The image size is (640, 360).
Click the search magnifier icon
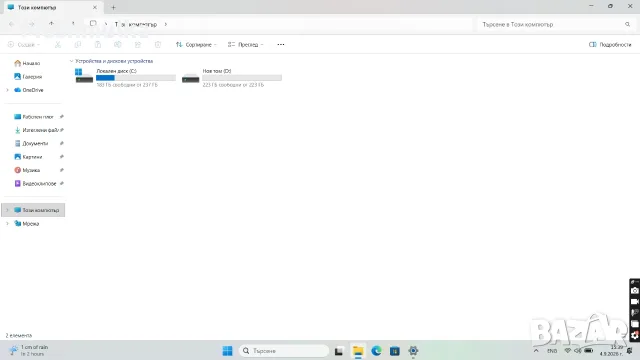pos(627,24)
